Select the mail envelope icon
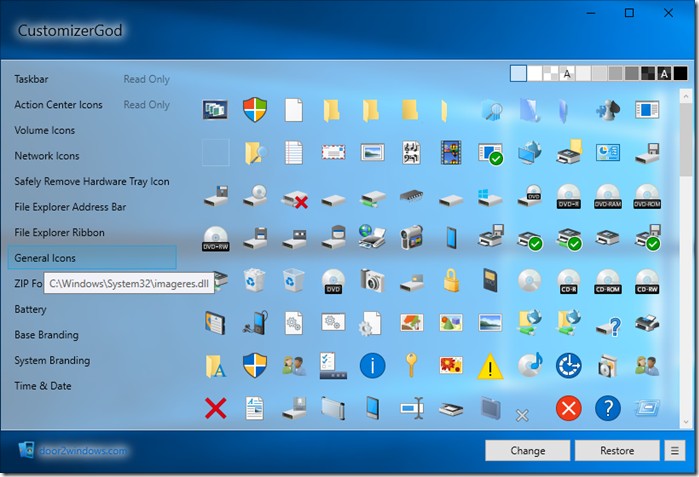Viewport: 699px width, 477px height. pyautogui.click(x=333, y=152)
